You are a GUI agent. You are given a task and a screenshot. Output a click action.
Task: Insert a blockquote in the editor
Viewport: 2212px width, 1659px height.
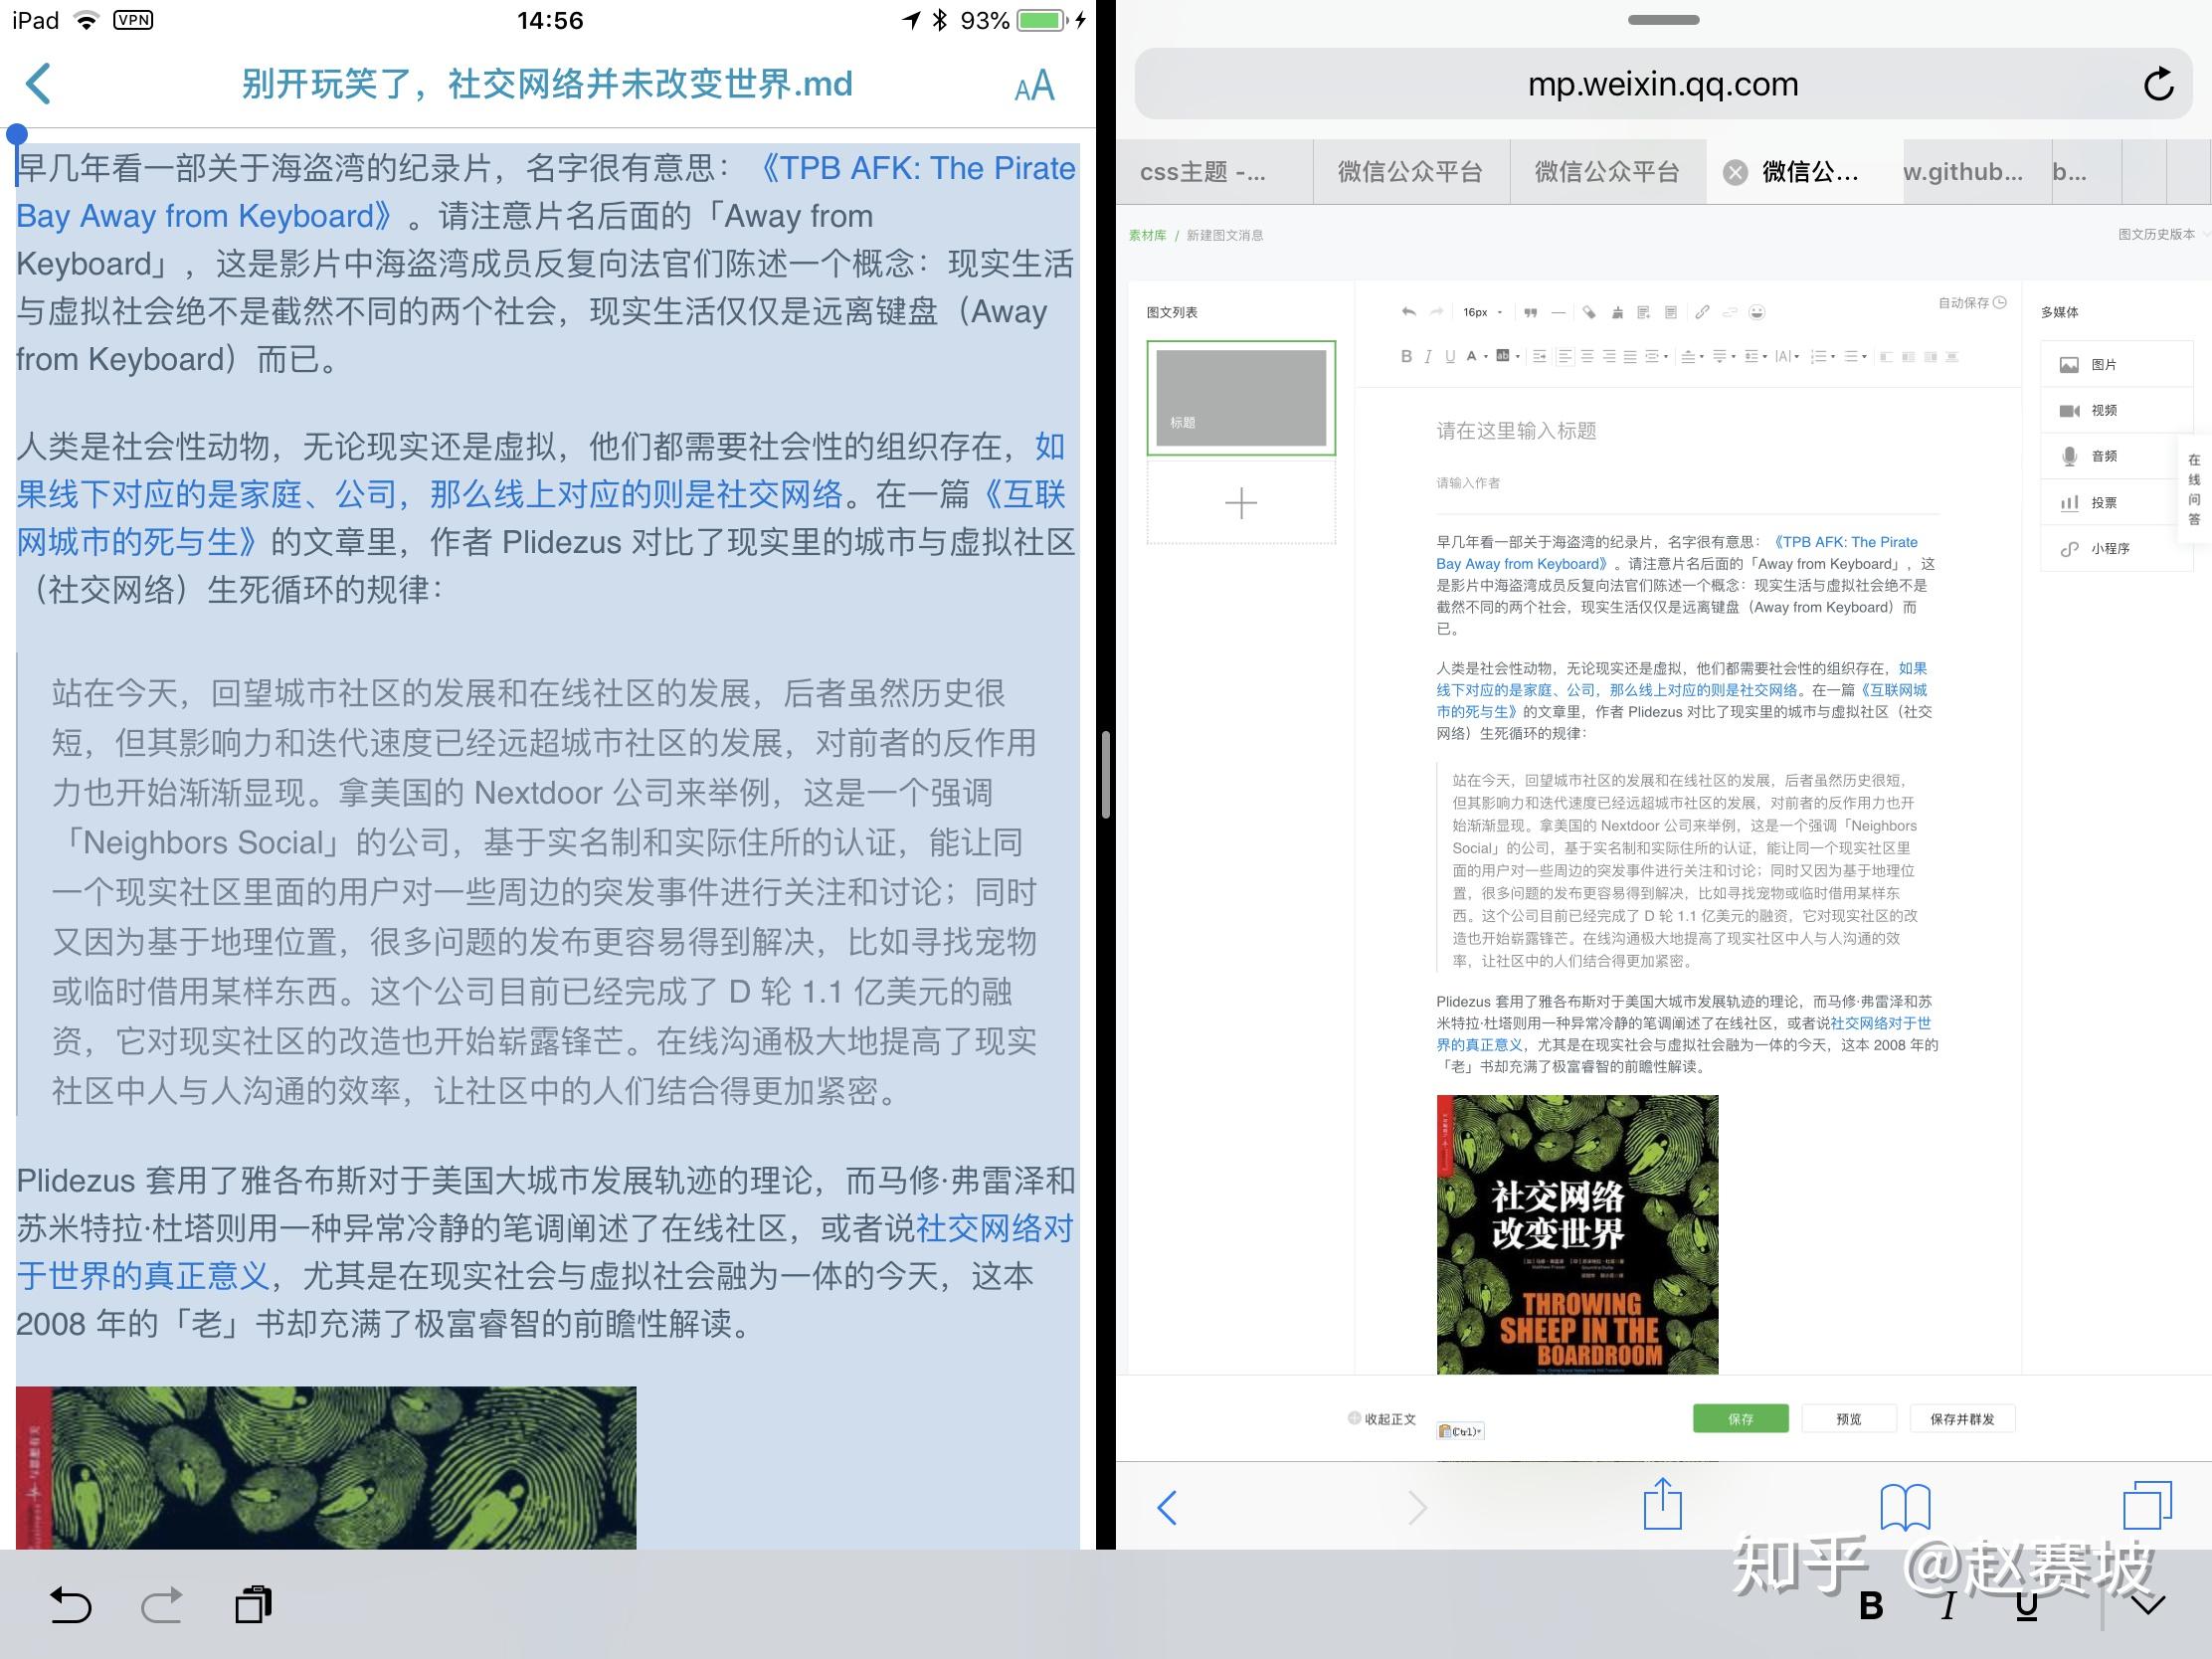point(1531,313)
